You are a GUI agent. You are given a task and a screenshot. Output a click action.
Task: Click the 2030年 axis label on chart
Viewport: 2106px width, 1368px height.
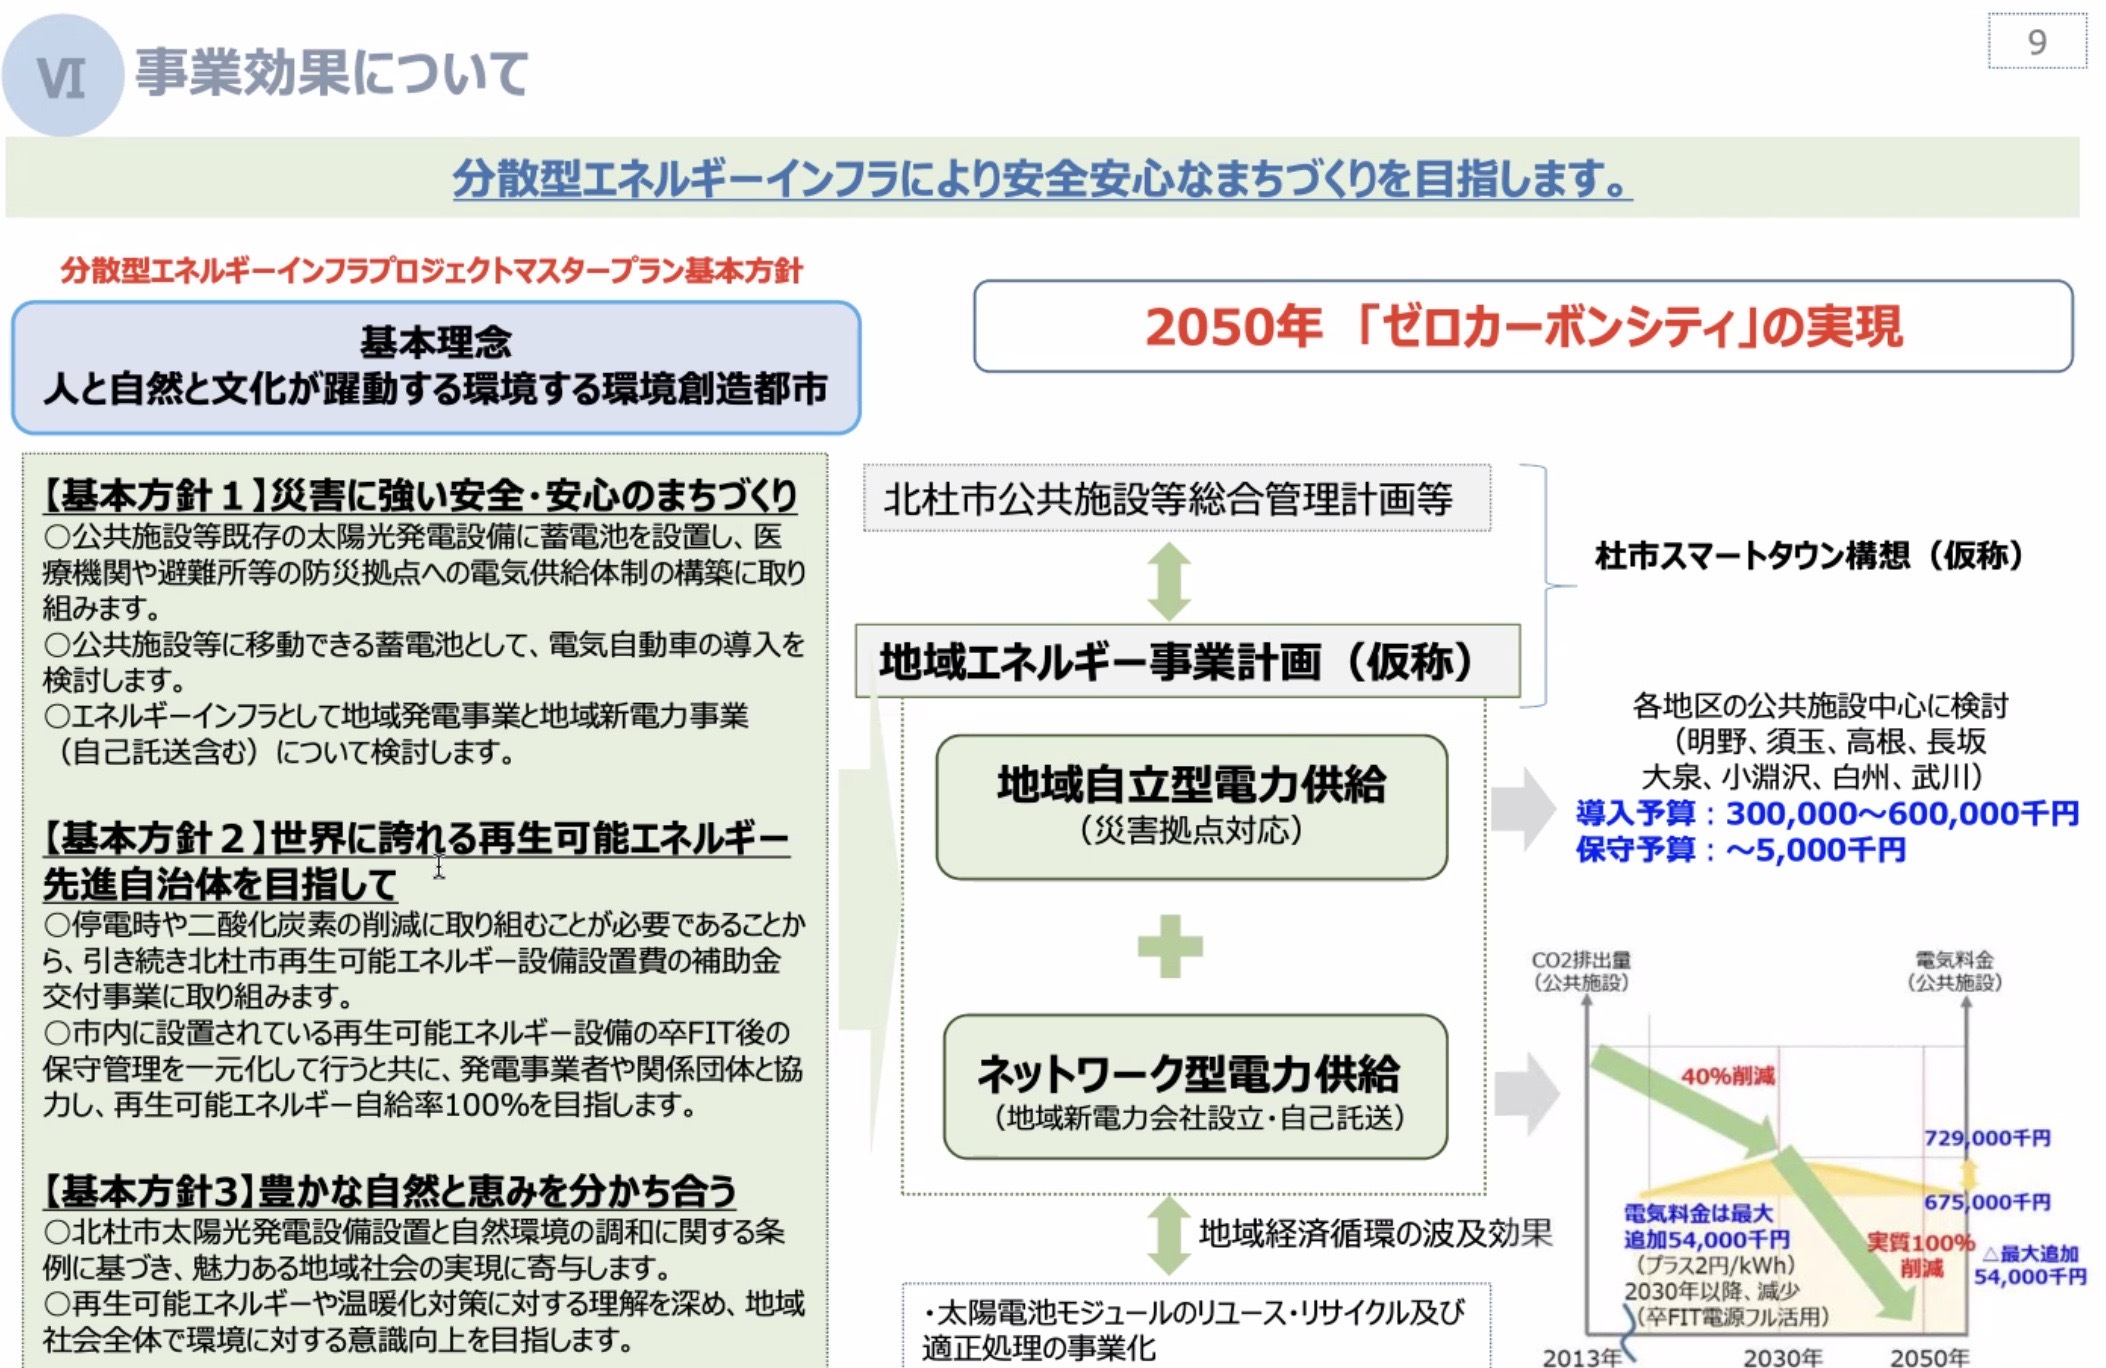(1781, 1356)
